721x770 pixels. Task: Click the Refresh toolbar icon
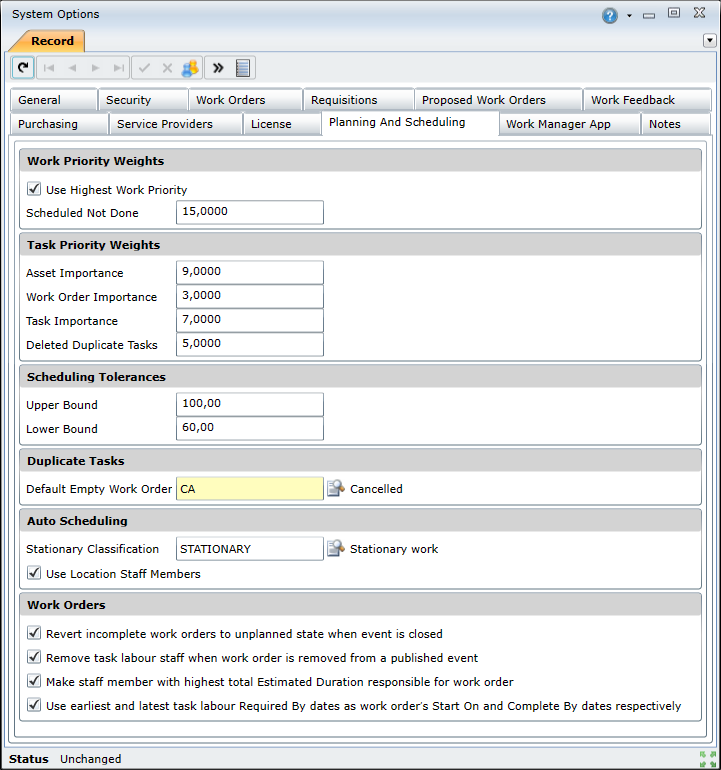tap(24, 68)
